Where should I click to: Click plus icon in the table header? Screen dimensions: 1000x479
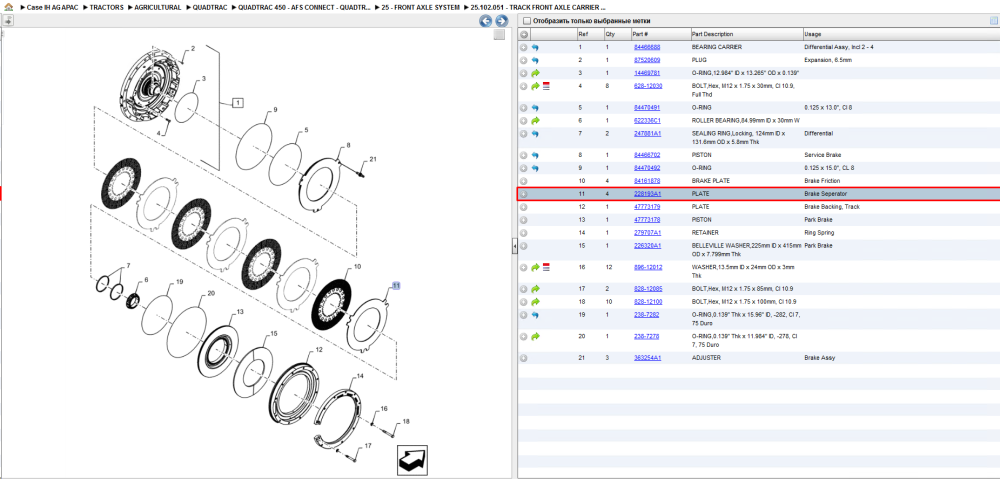pyautogui.click(x=524, y=34)
